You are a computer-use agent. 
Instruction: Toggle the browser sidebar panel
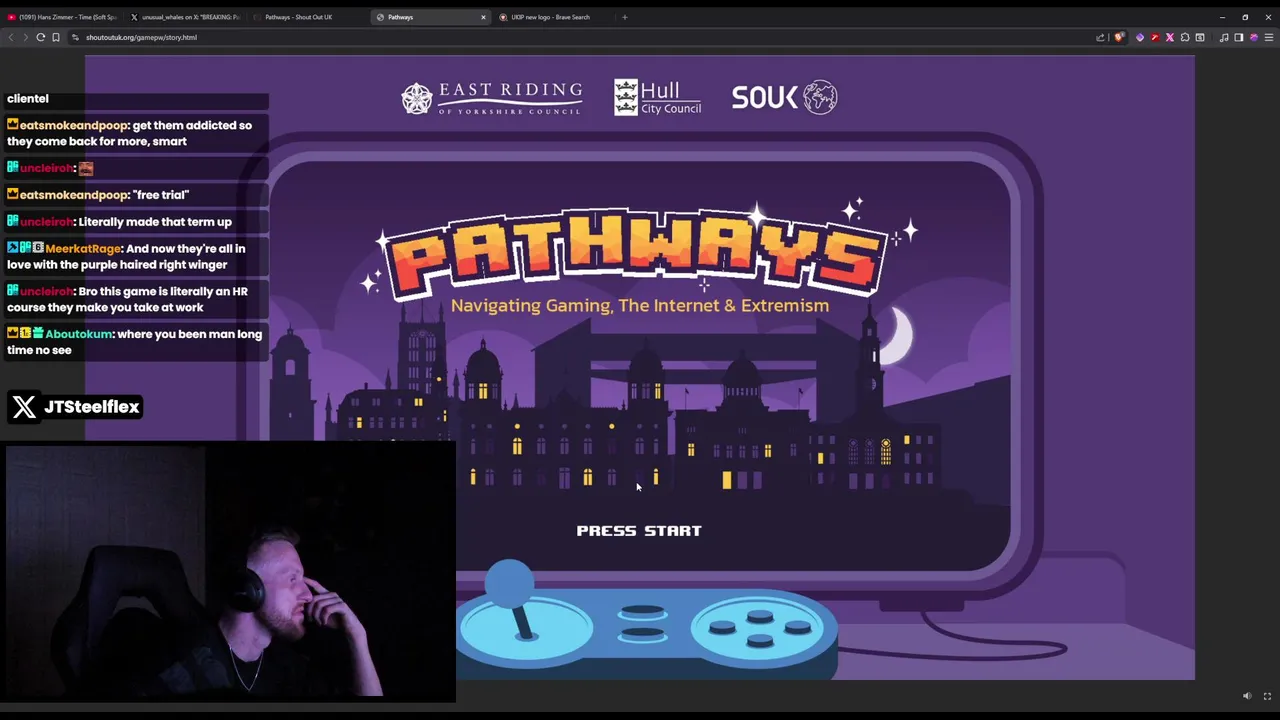[1238, 37]
